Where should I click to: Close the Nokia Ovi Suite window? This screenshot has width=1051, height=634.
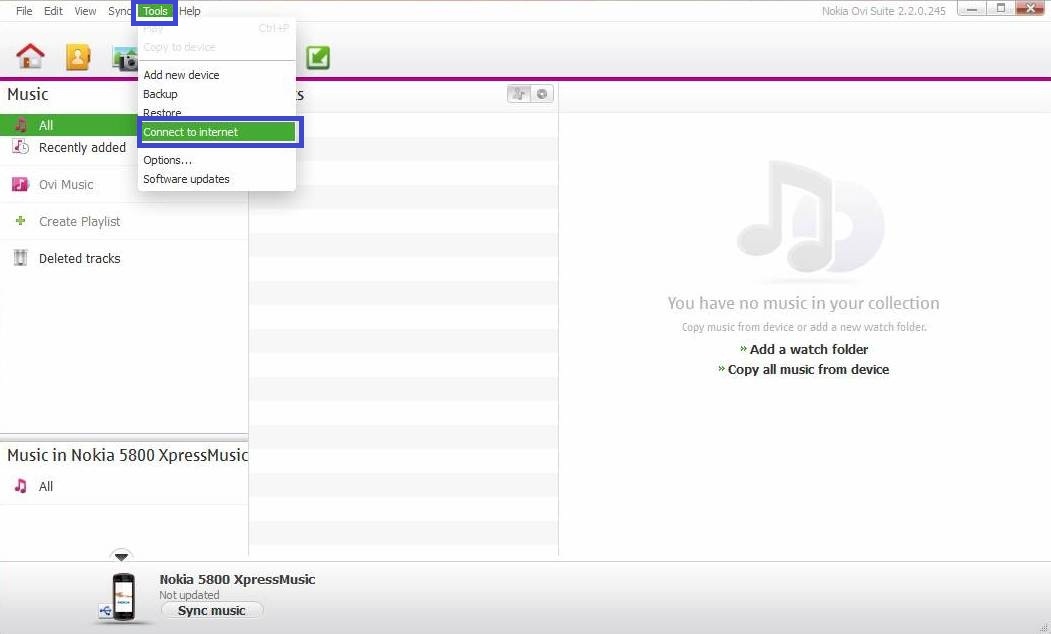1030,9
